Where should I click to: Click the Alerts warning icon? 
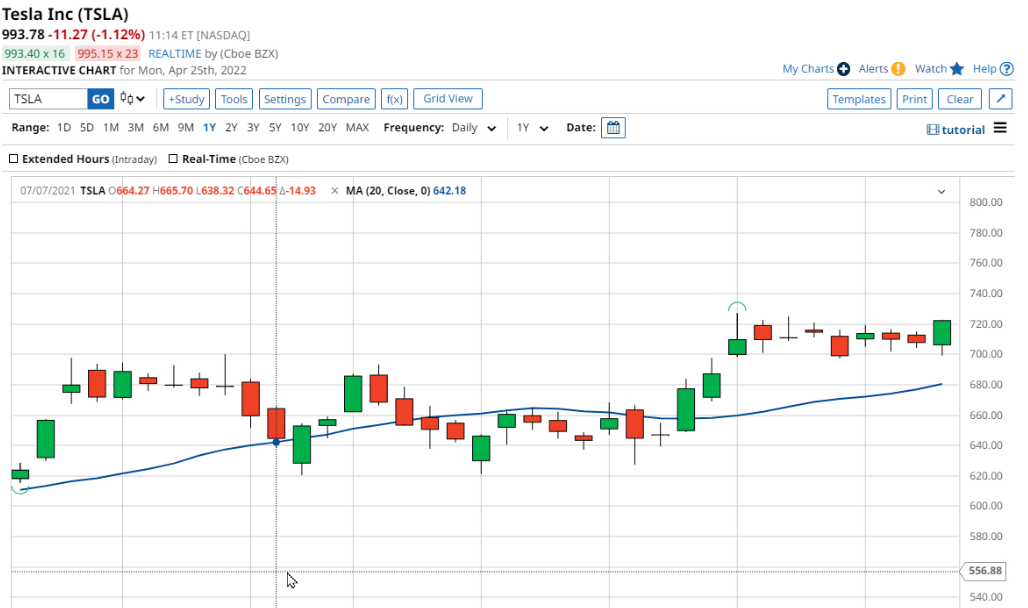[x=899, y=68]
